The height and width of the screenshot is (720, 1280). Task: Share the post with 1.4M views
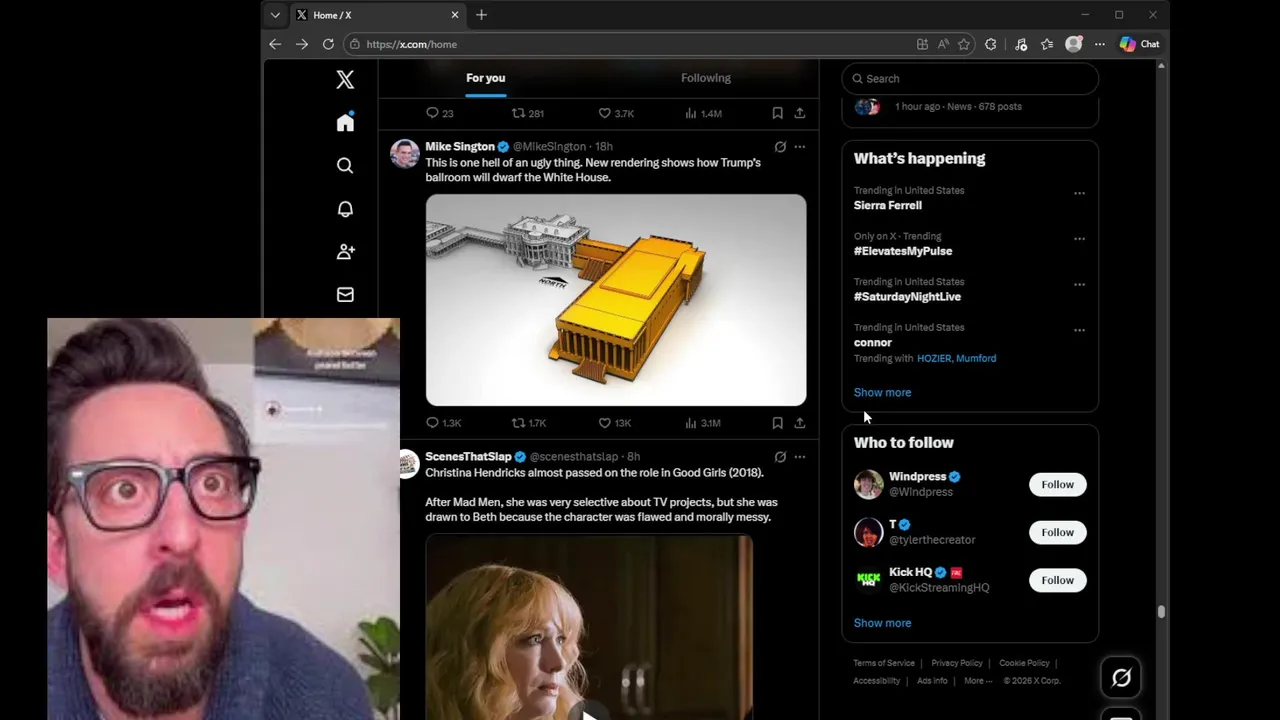800,113
